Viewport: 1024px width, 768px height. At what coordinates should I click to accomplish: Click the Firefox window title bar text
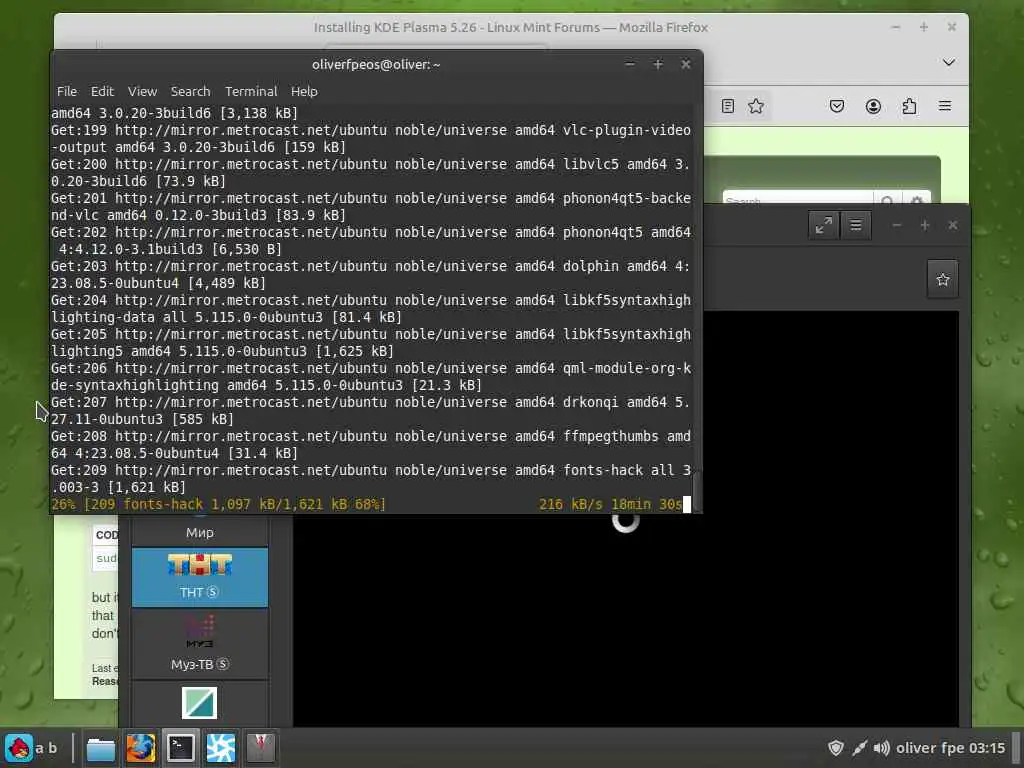click(x=511, y=27)
